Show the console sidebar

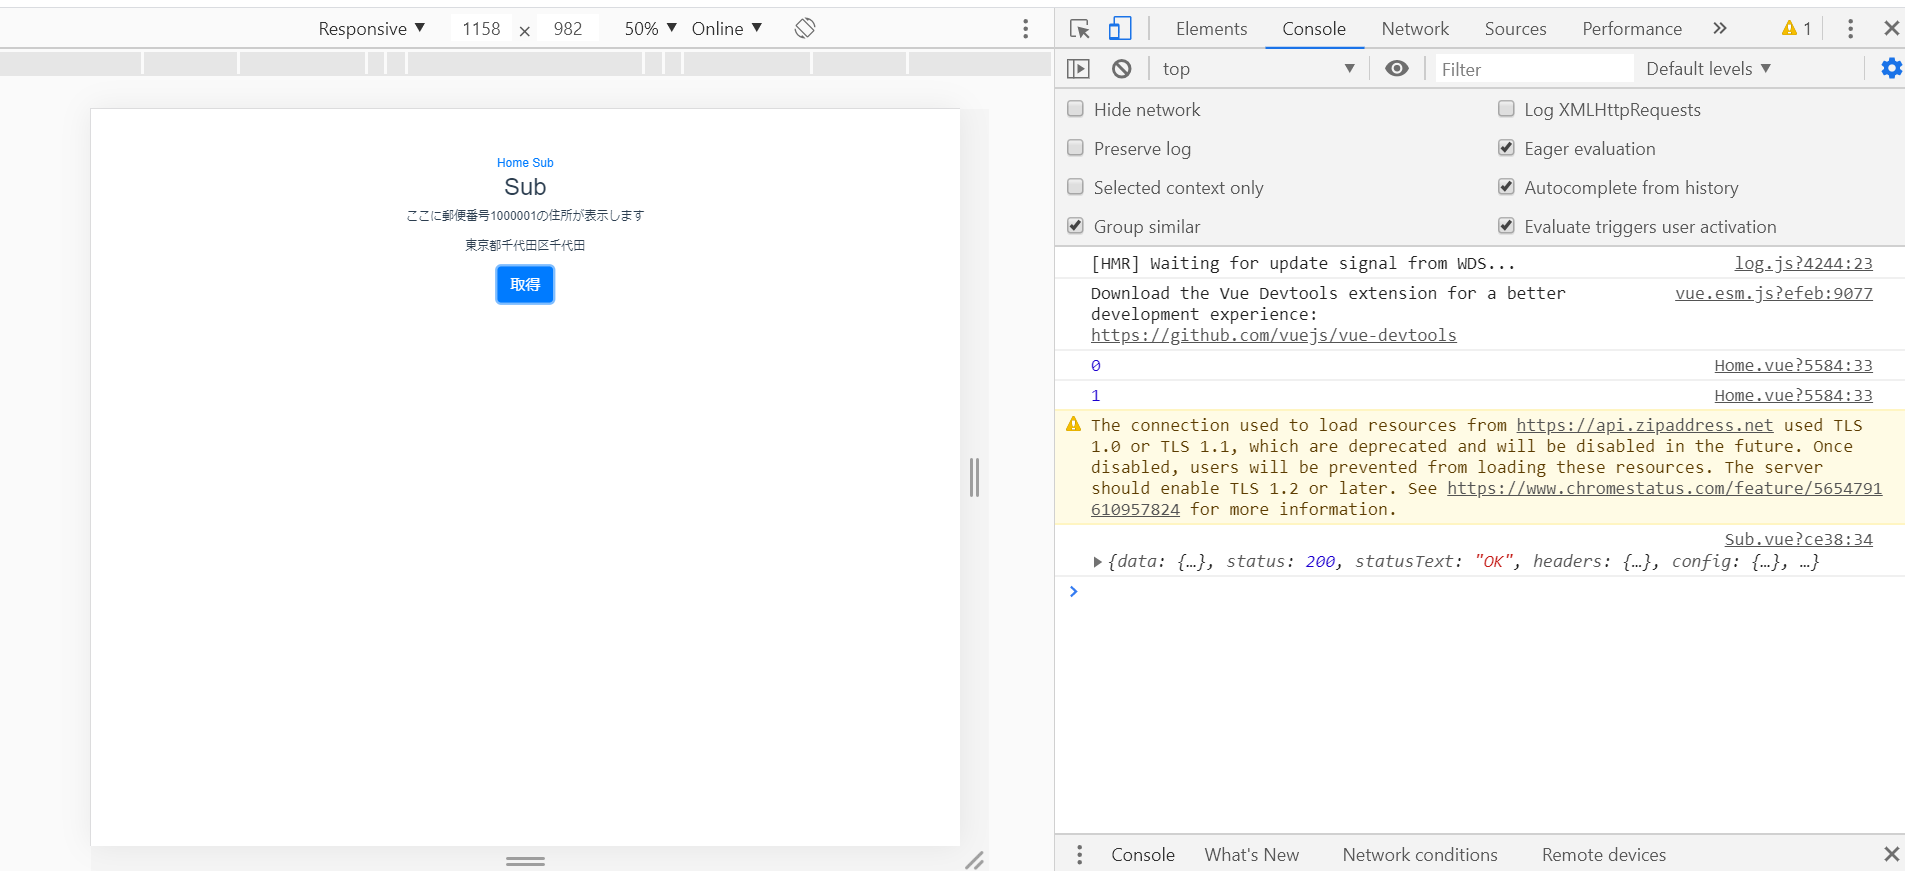pos(1078,69)
